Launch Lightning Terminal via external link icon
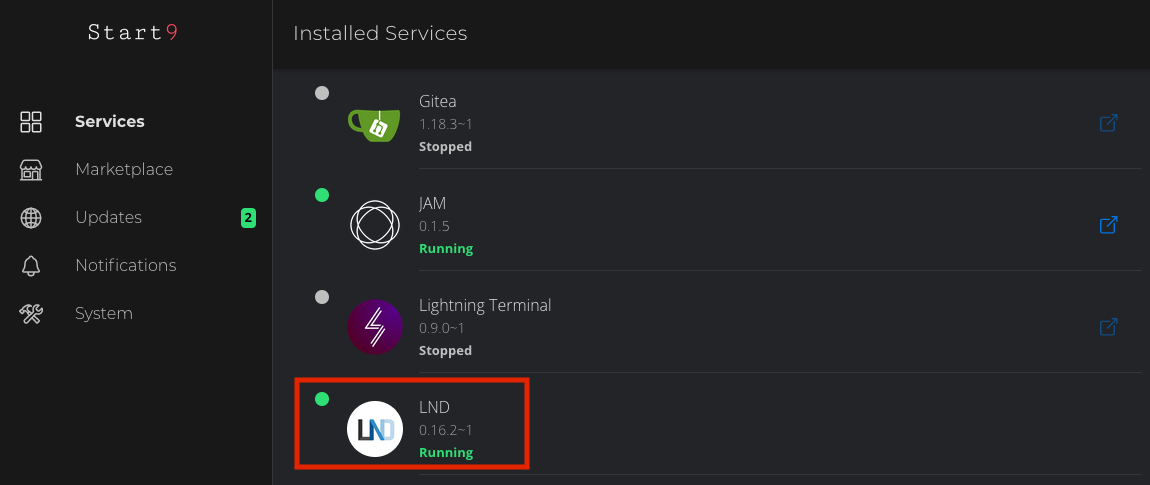1150x485 pixels. [1108, 327]
